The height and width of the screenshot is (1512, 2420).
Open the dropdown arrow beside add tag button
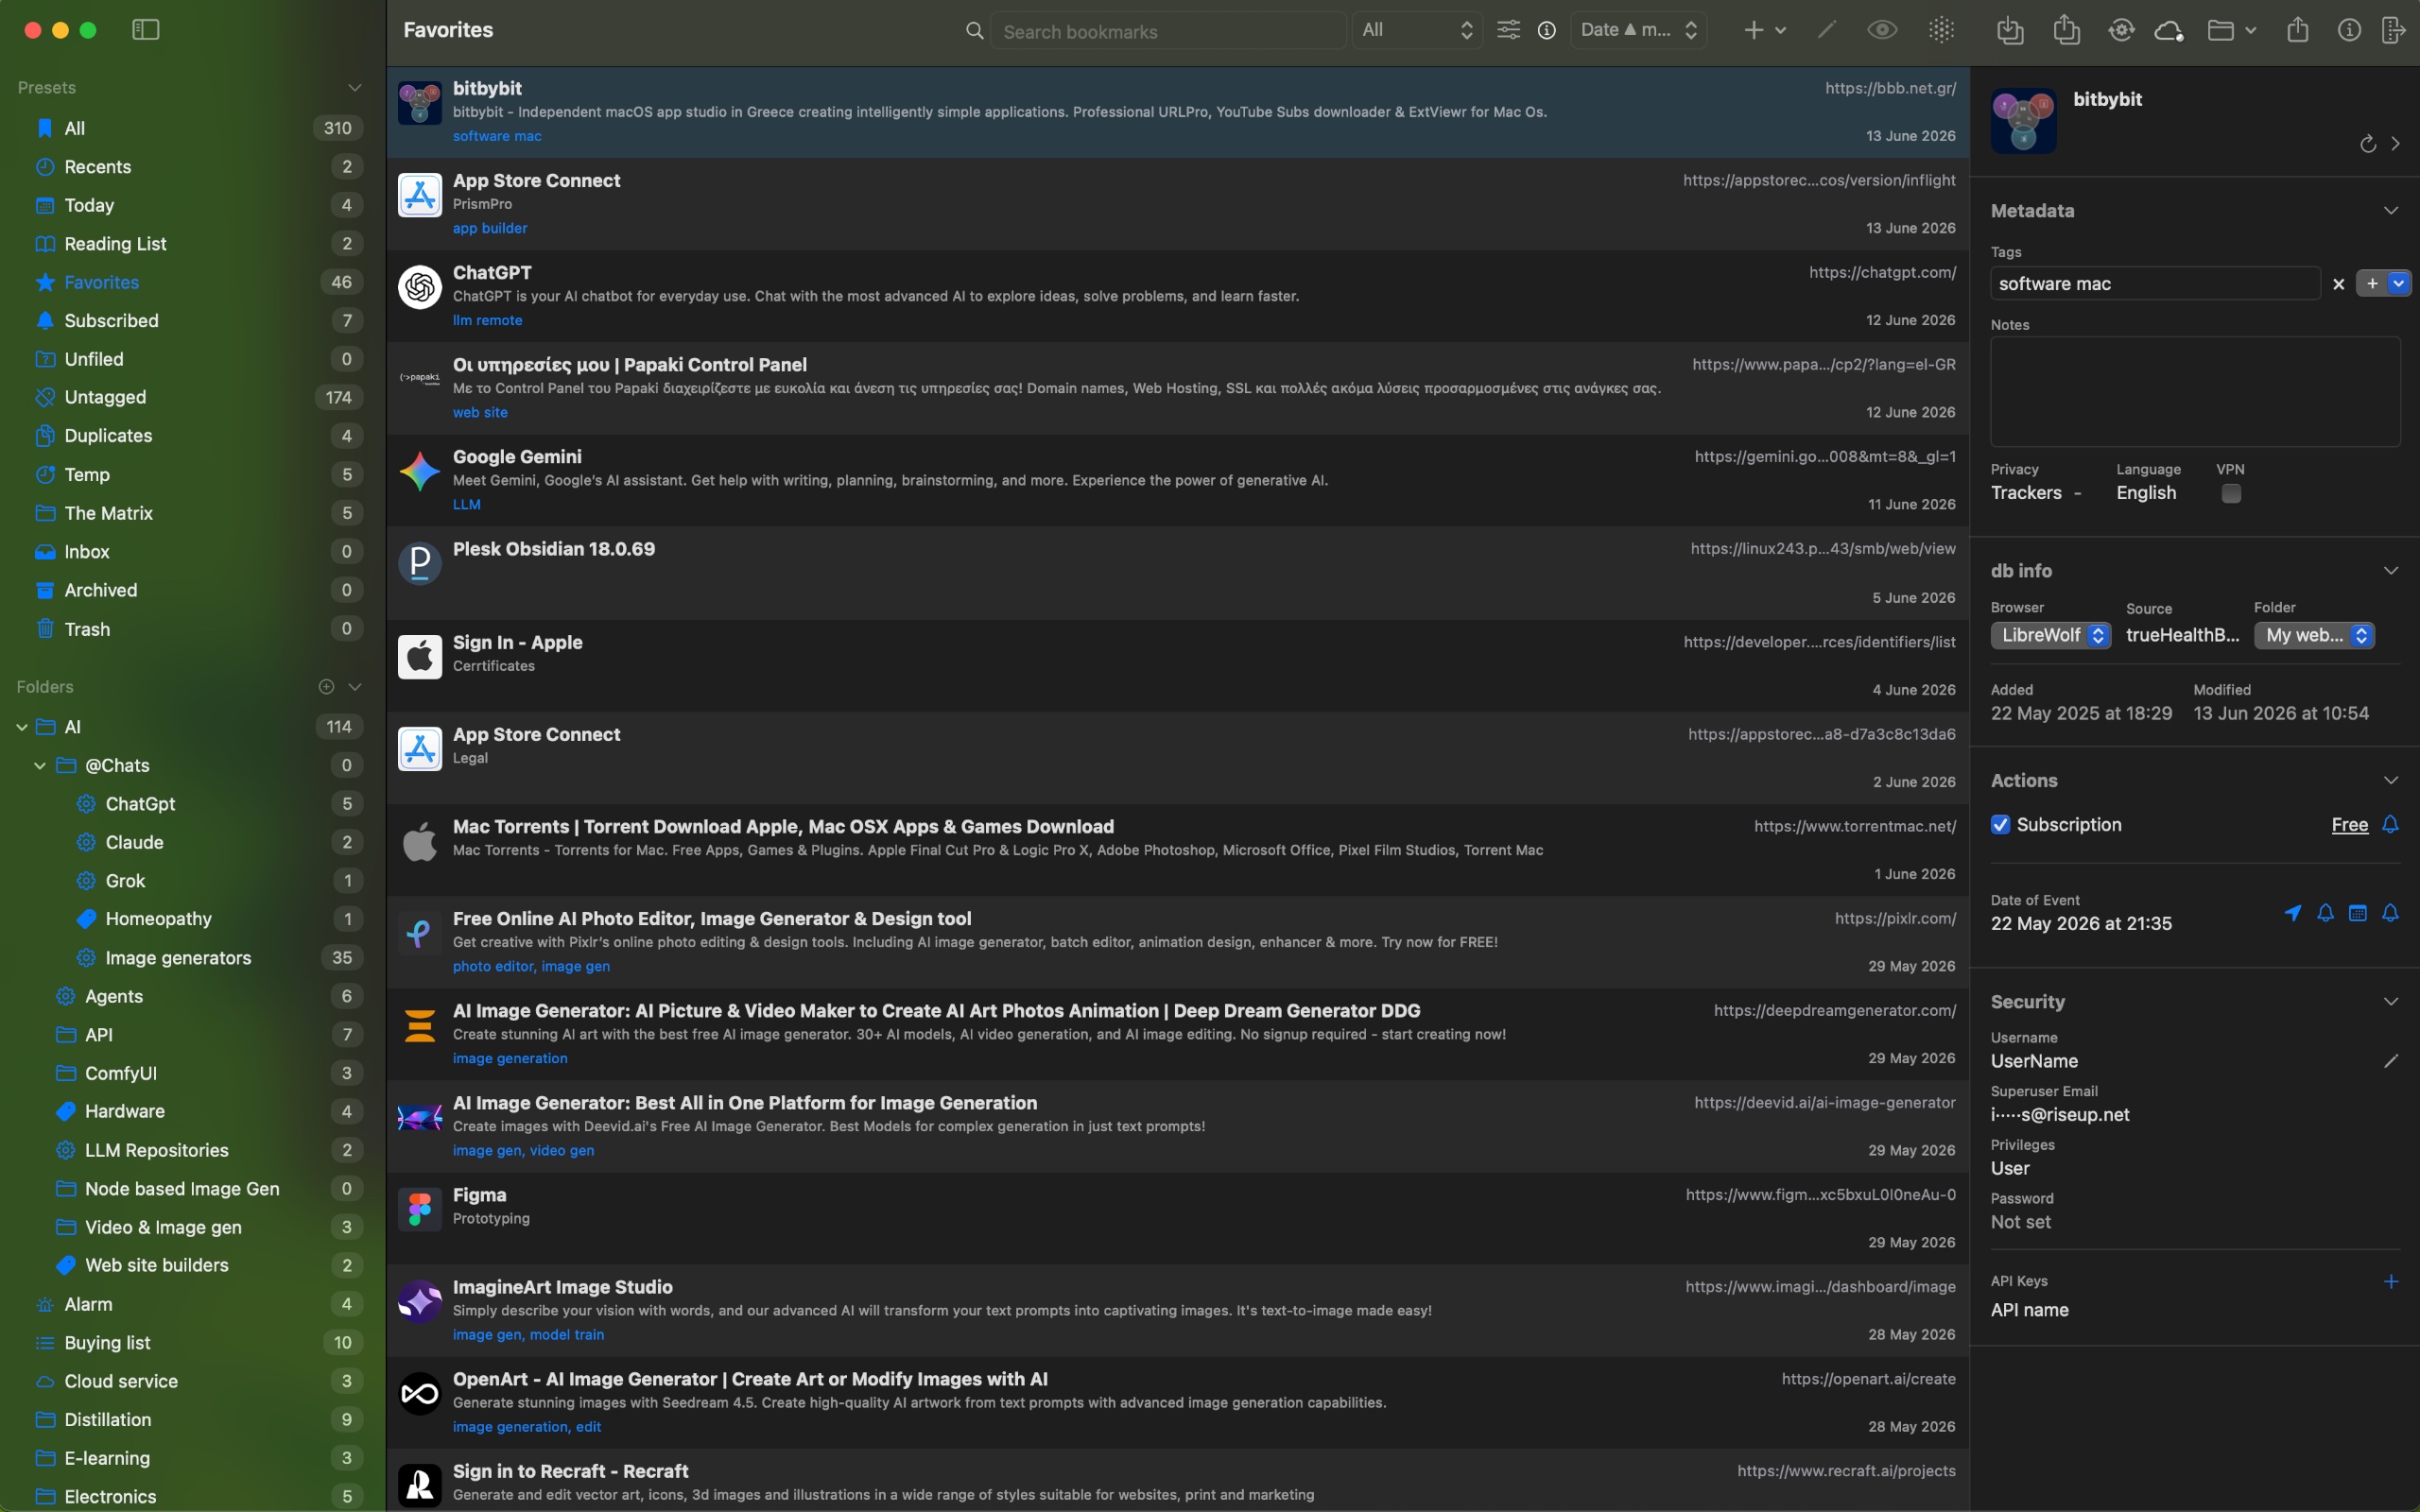[x=2399, y=284]
